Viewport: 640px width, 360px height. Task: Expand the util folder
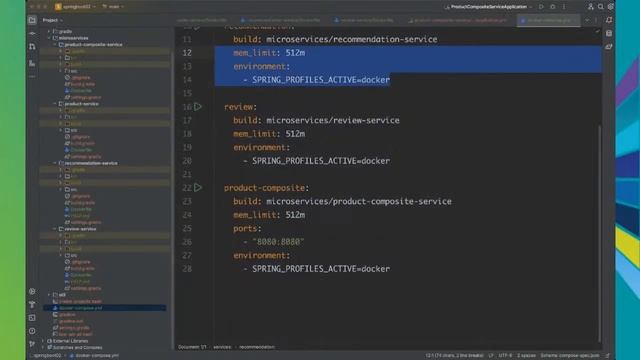(x=49, y=295)
